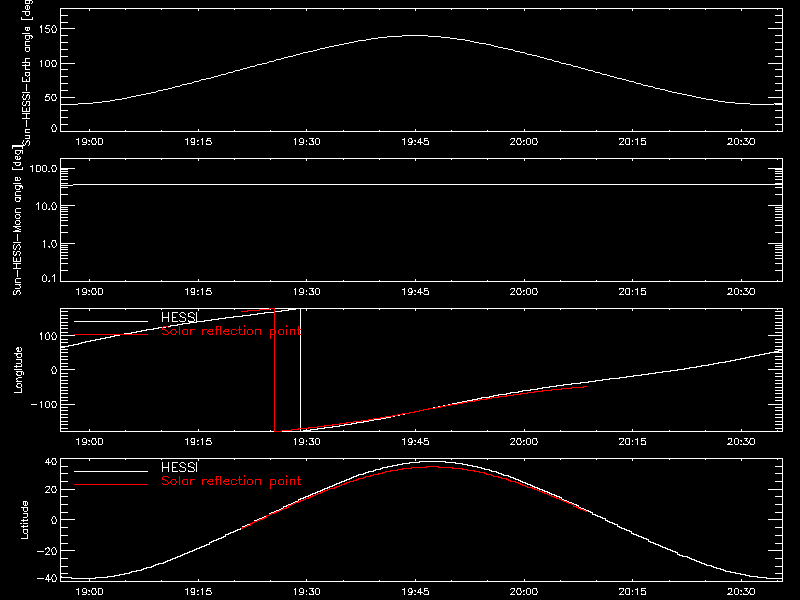Viewport: 800px width, 600px height.
Task: Click the peak of the red Latitude curve
Action: (432, 466)
